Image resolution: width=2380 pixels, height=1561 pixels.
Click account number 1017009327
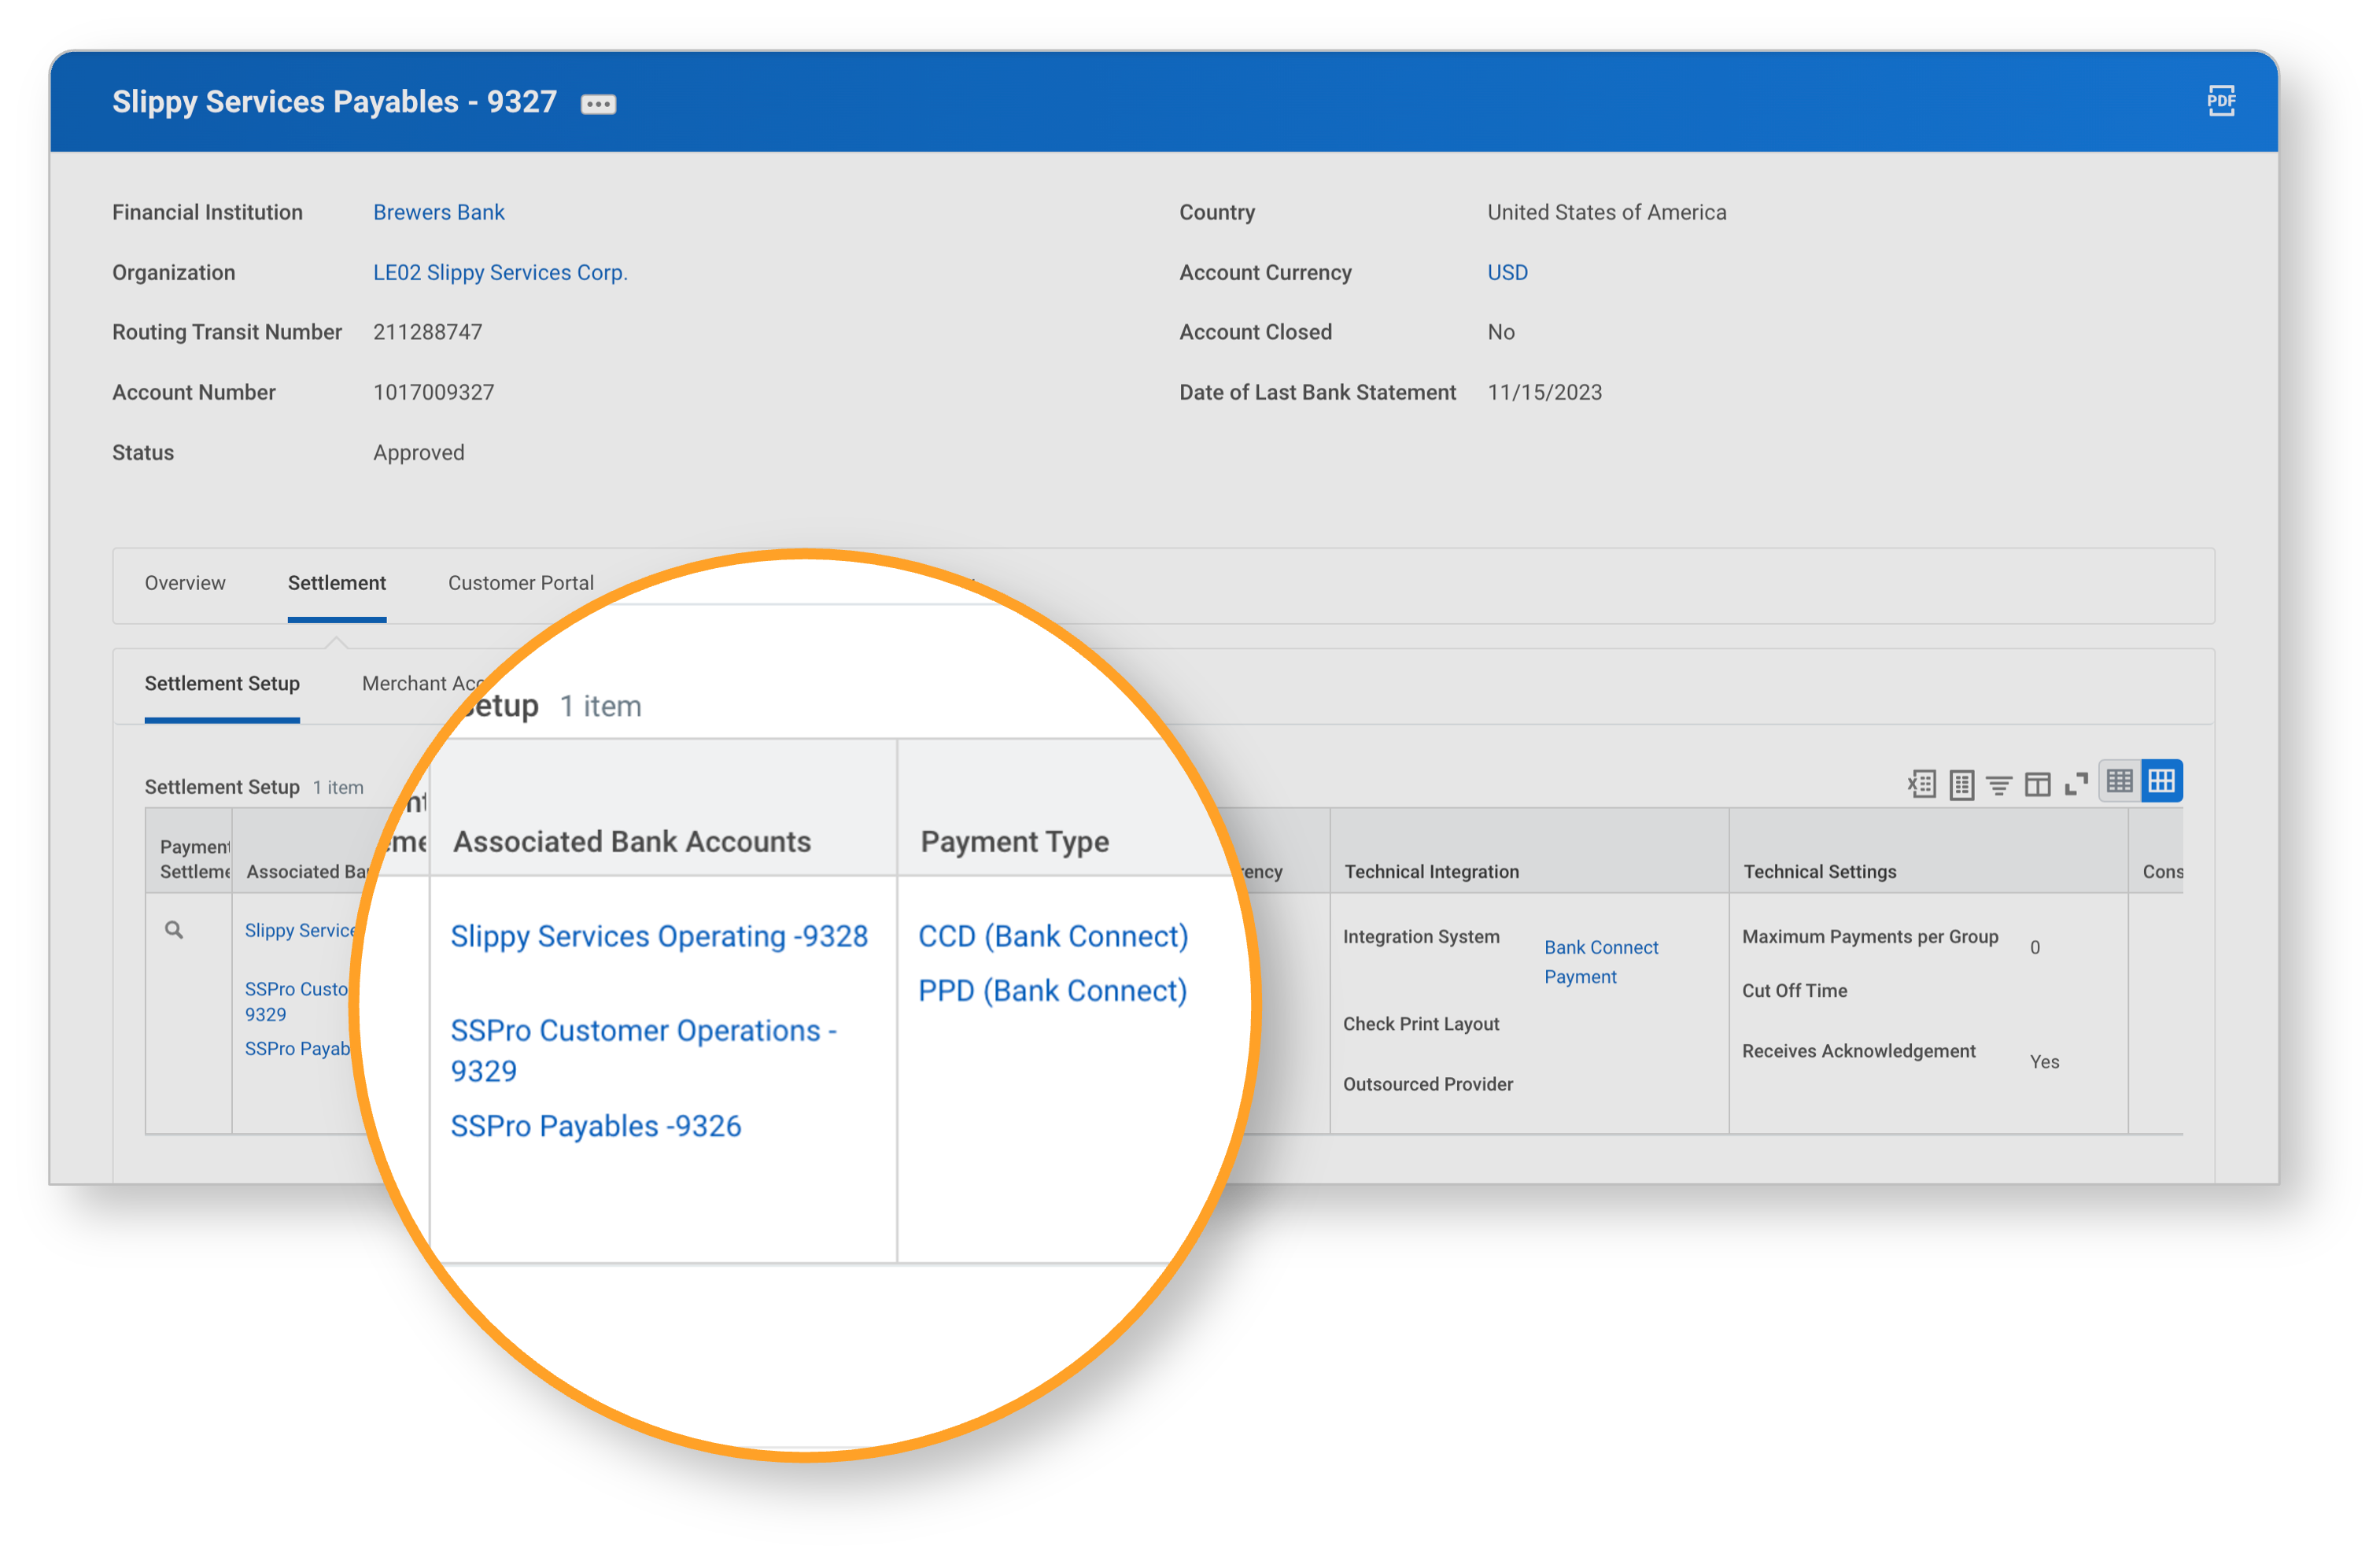pyautogui.click(x=434, y=392)
